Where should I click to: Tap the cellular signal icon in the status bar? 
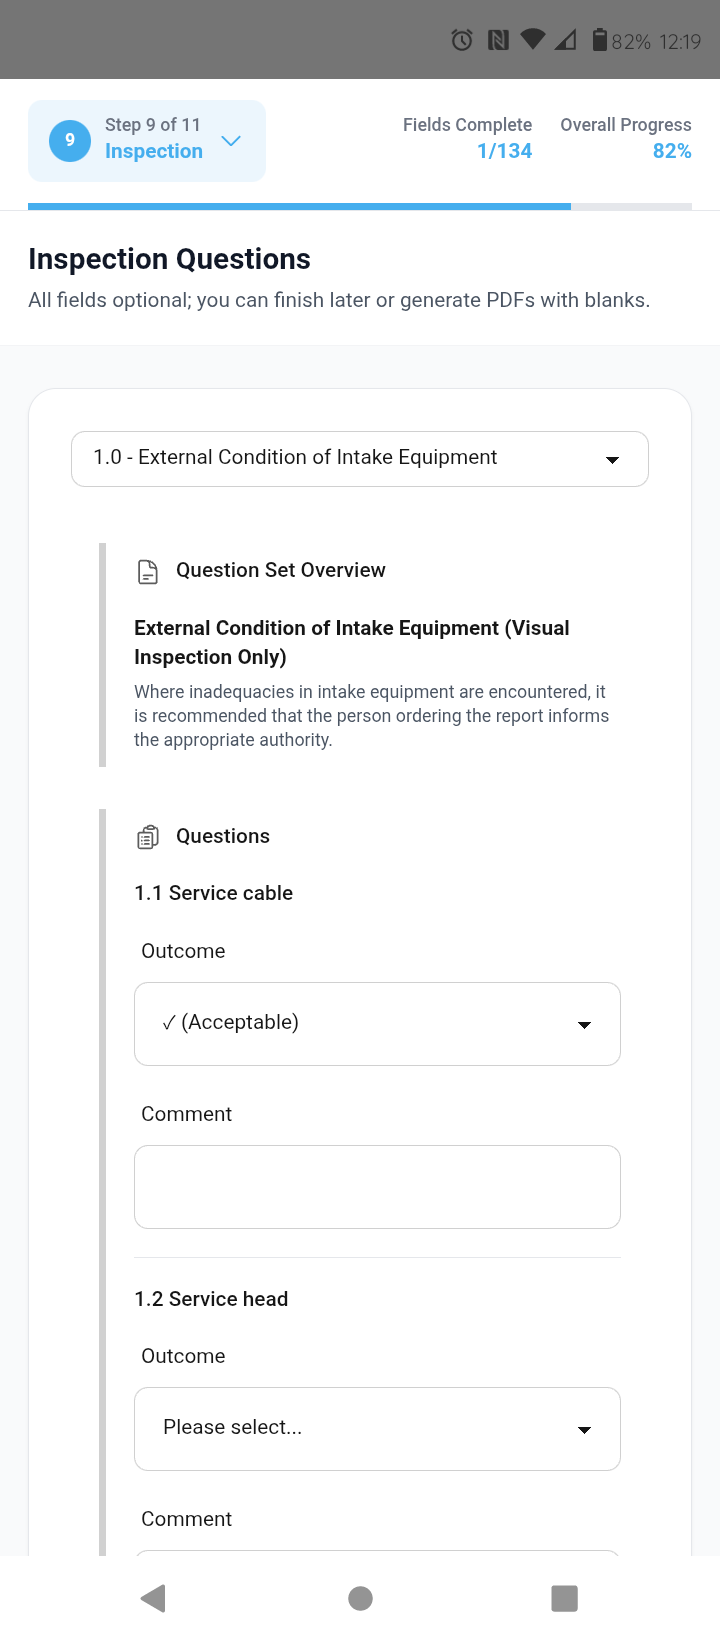pyautogui.click(x=566, y=40)
